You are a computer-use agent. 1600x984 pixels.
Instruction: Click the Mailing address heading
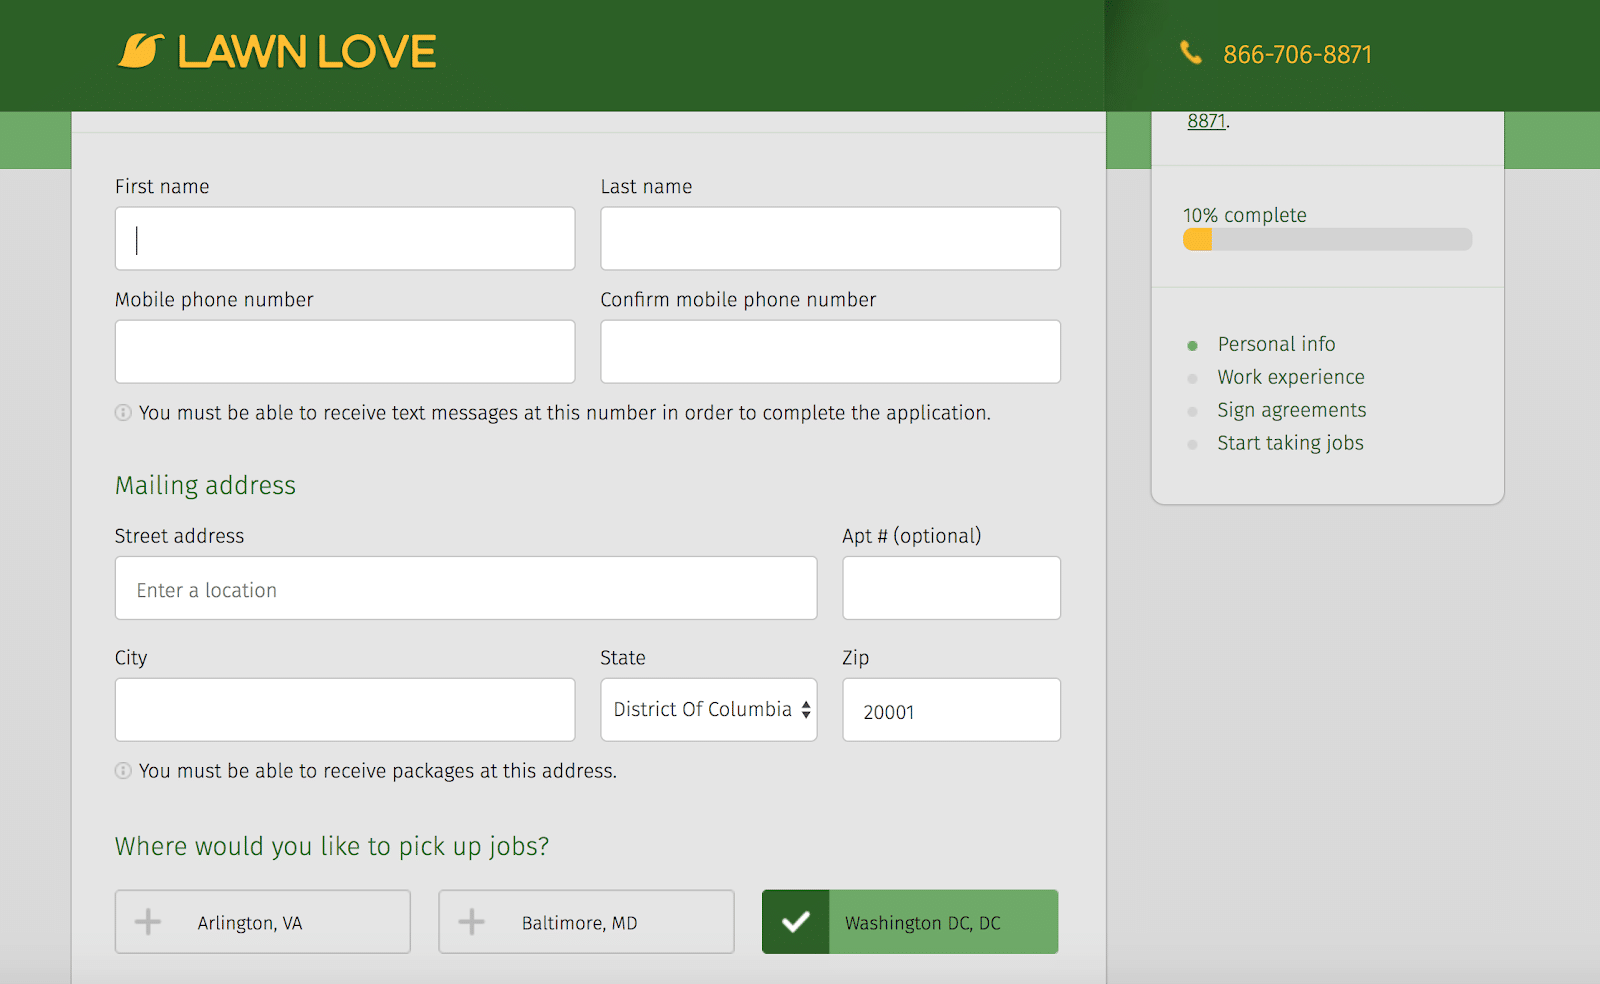click(205, 486)
